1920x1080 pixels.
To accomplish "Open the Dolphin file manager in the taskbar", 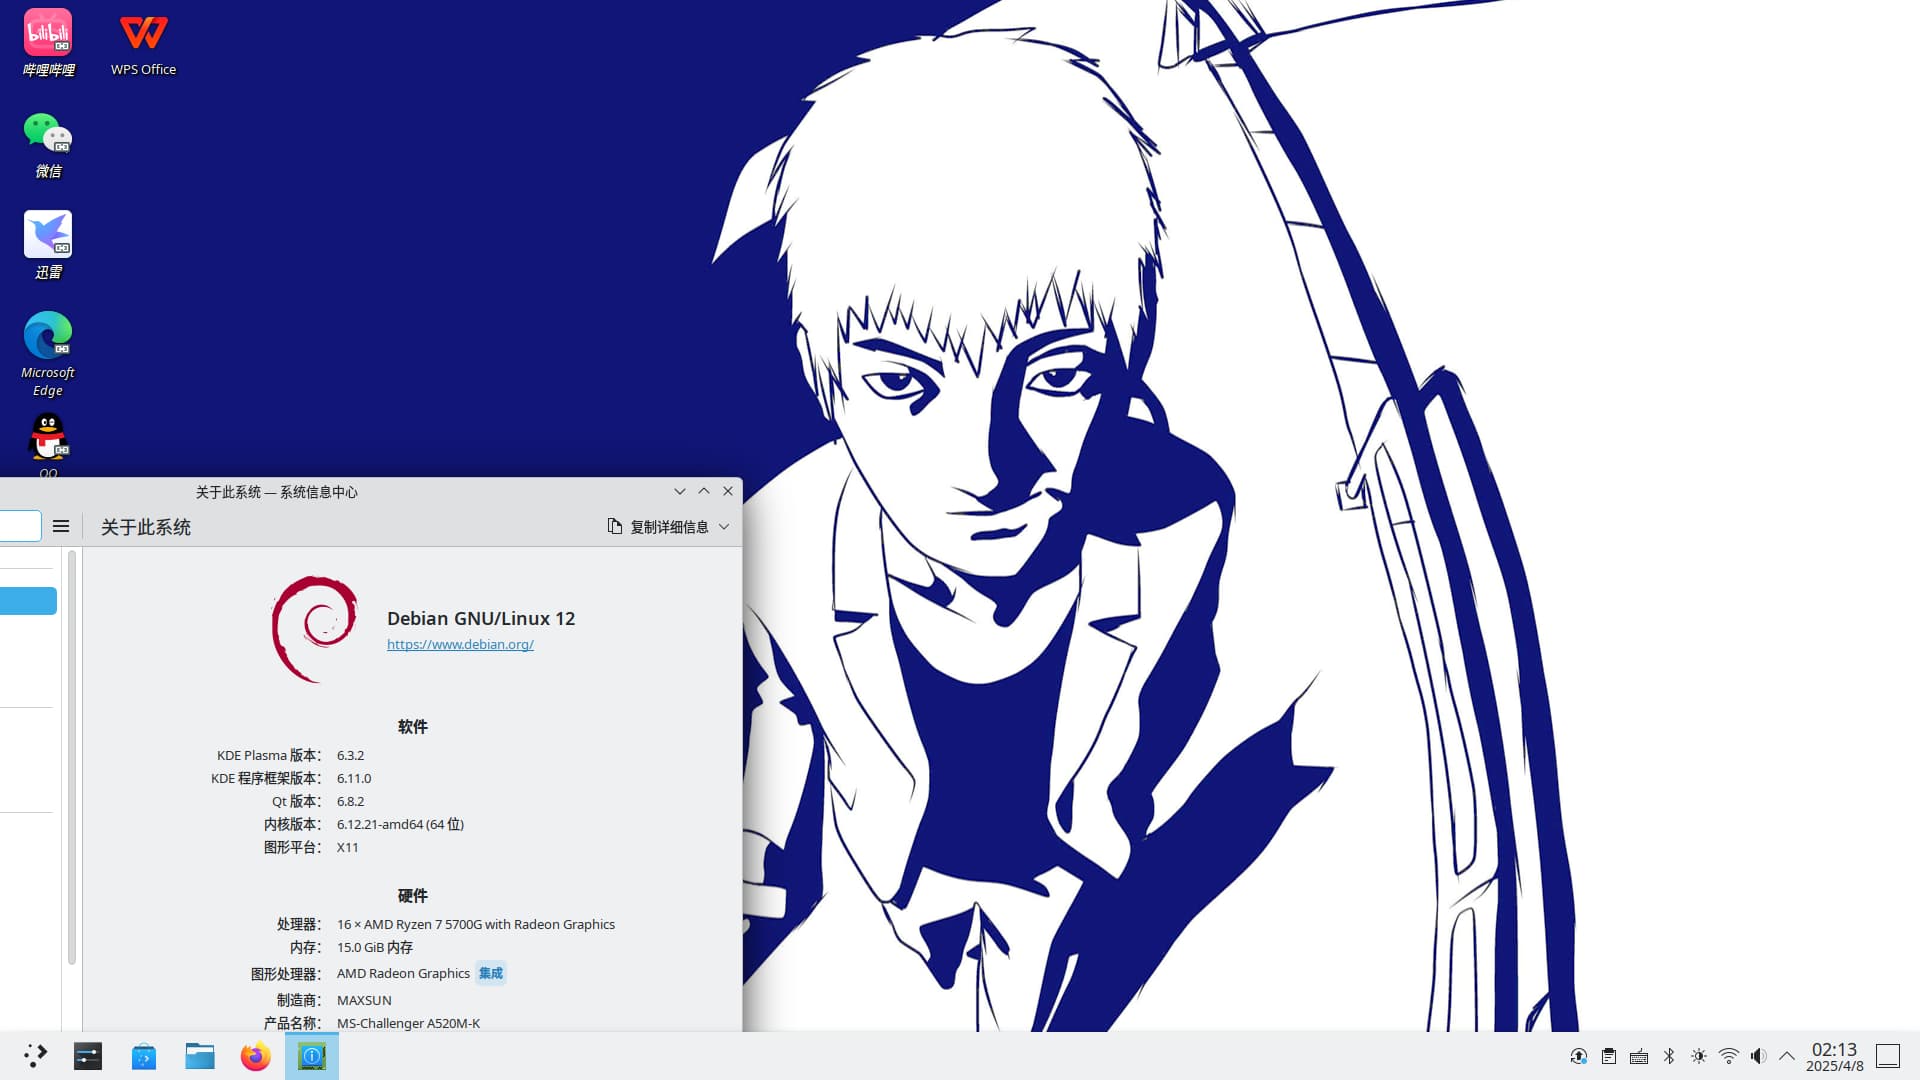I will [x=200, y=1056].
